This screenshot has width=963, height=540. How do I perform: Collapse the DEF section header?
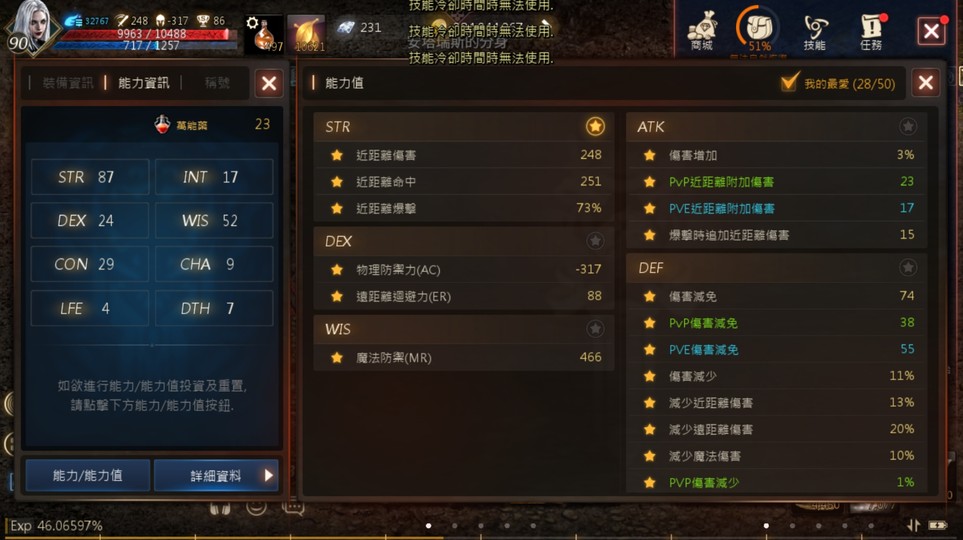pos(776,268)
